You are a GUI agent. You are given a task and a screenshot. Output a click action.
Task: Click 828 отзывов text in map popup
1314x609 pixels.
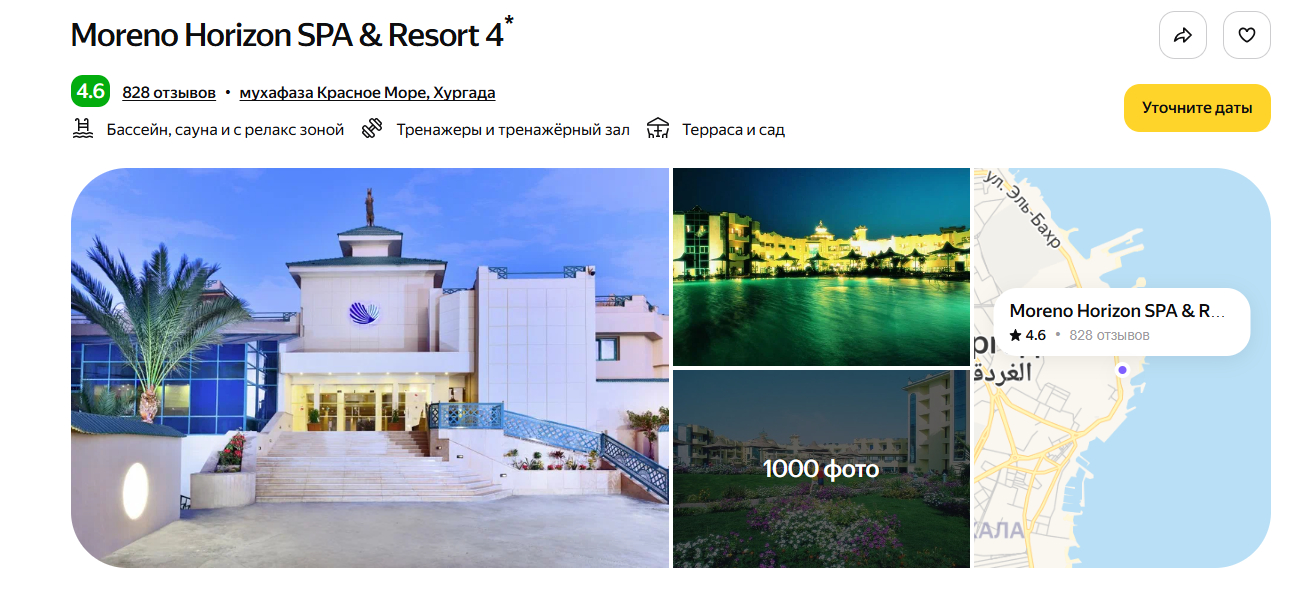1109,335
